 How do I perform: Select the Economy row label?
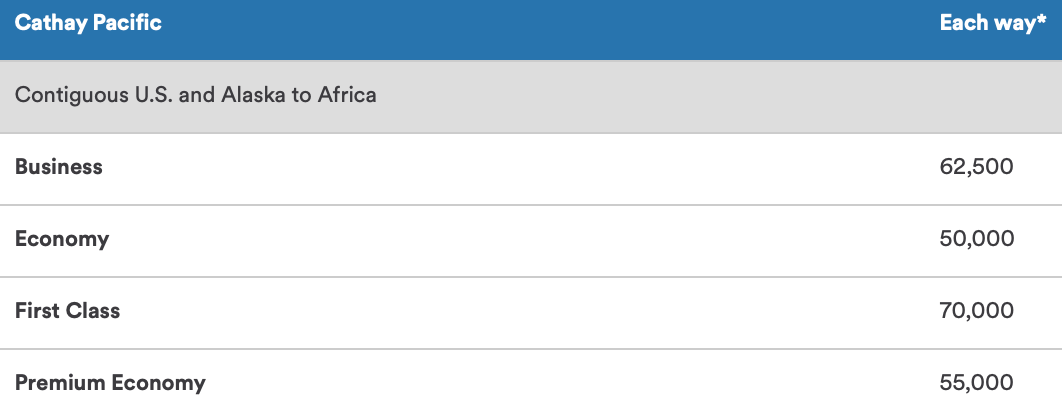62,239
